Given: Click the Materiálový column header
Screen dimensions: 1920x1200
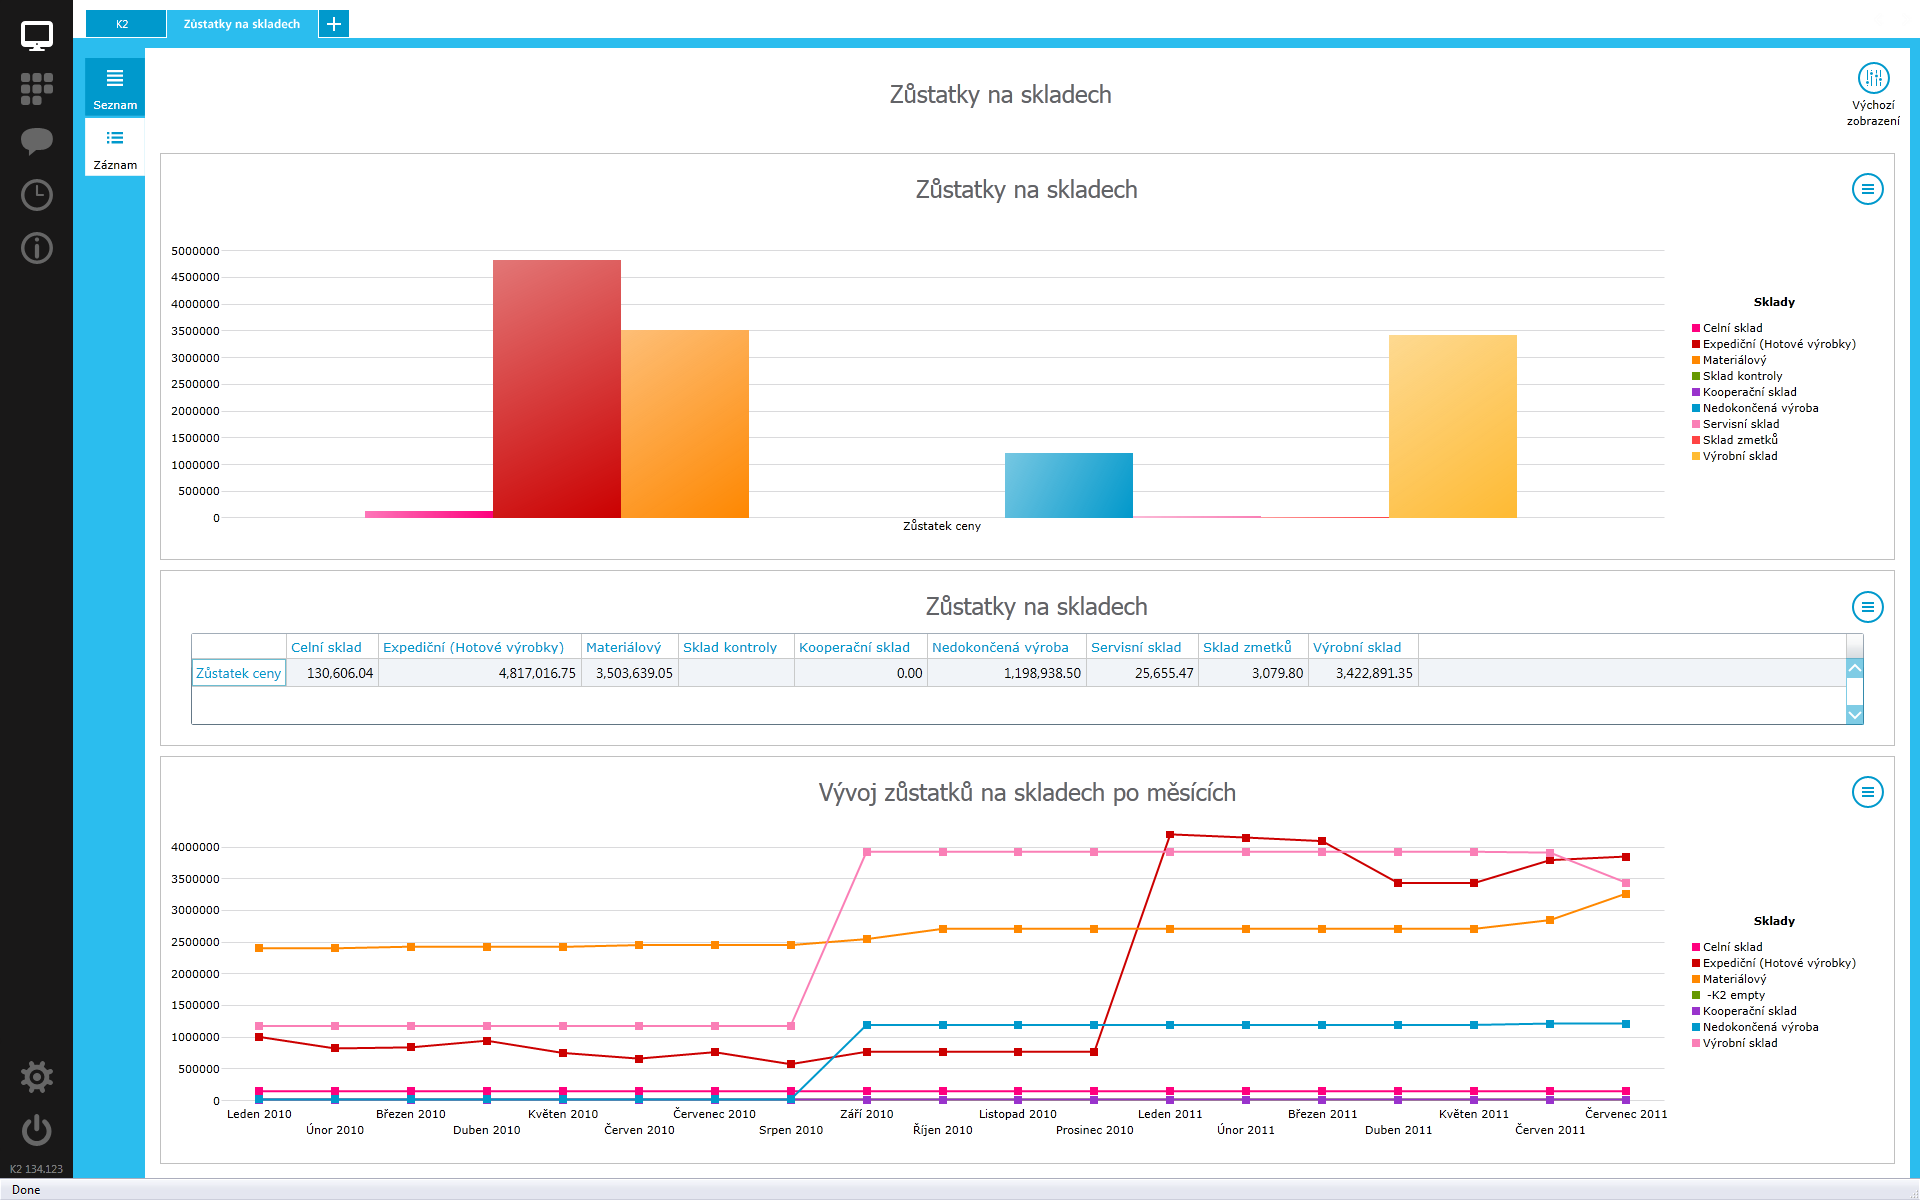Looking at the screenshot, I should 624,647.
